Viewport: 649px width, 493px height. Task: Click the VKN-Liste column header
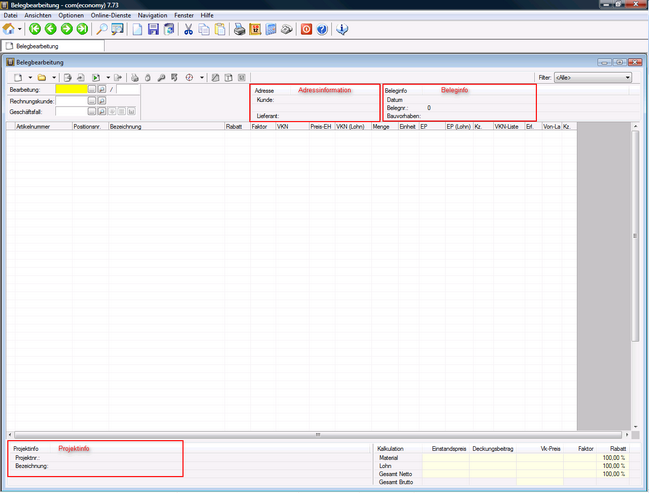[509, 126]
